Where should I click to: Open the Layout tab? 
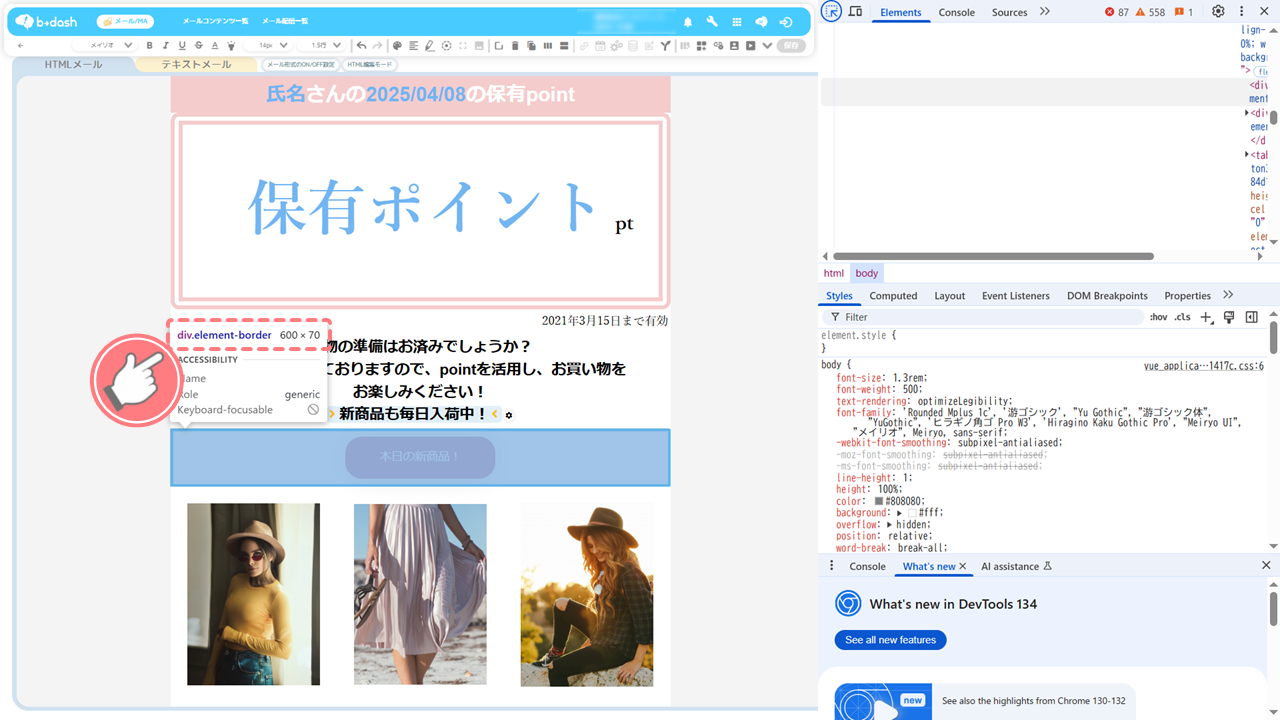[x=950, y=296]
